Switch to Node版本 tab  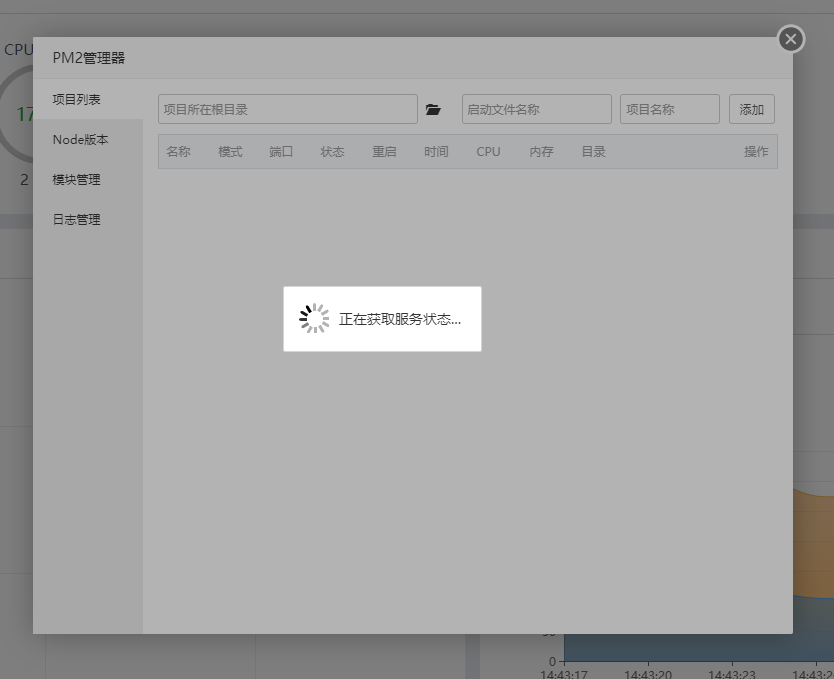point(88,139)
